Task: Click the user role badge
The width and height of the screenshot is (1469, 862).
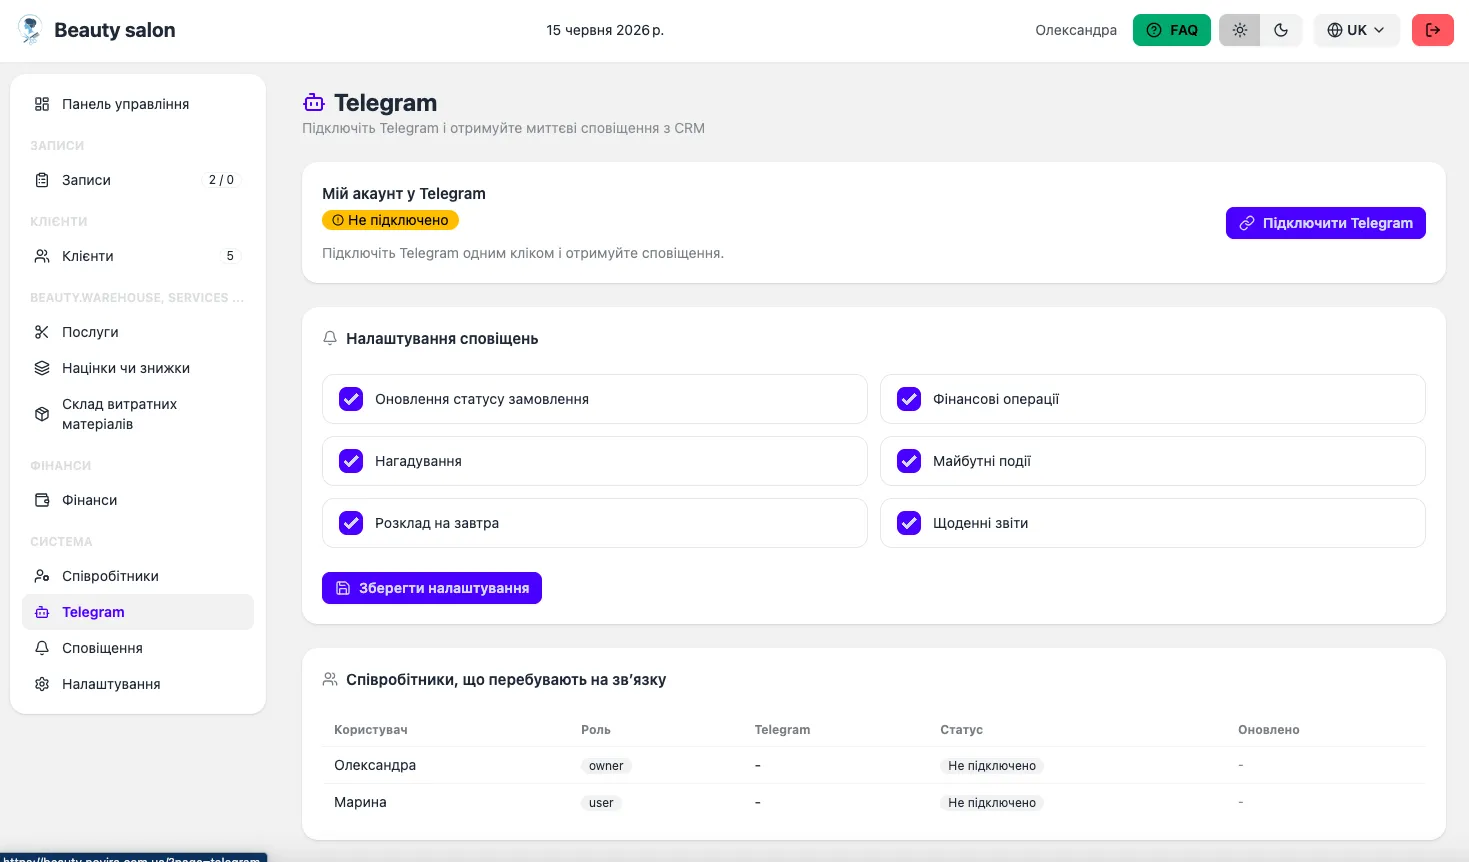Action: click(x=601, y=803)
